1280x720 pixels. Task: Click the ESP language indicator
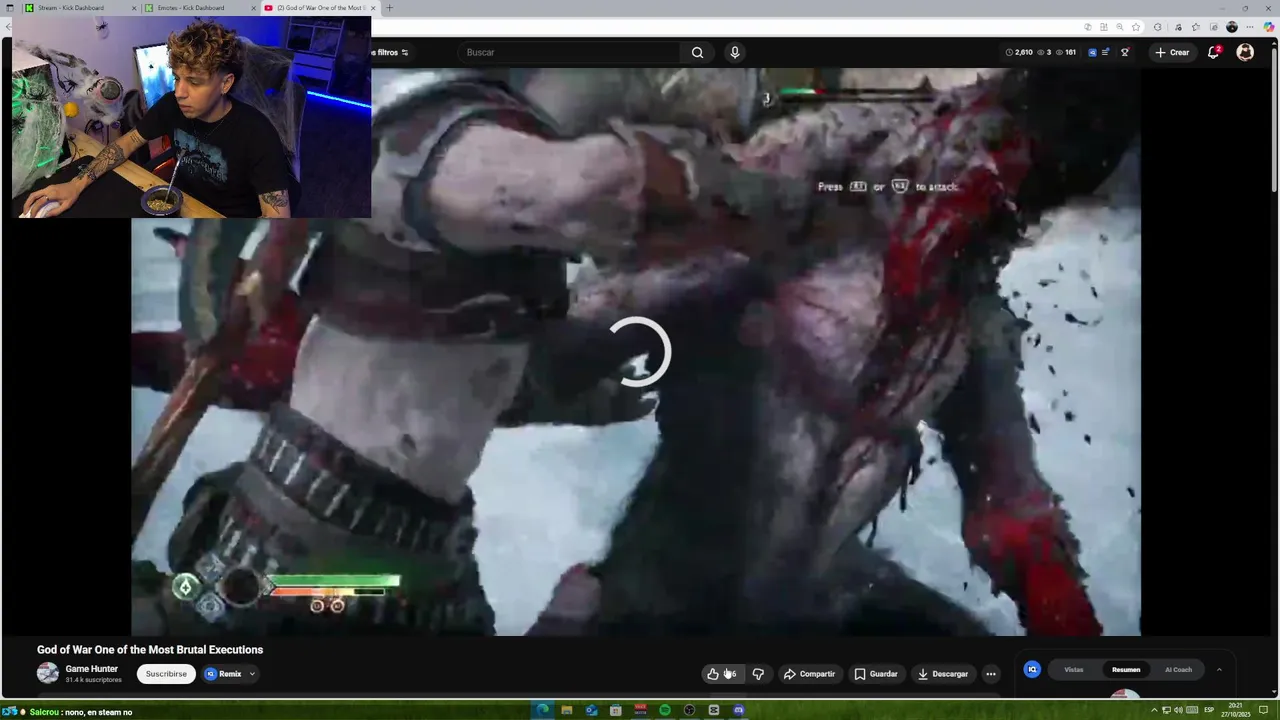coord(1209,710)
